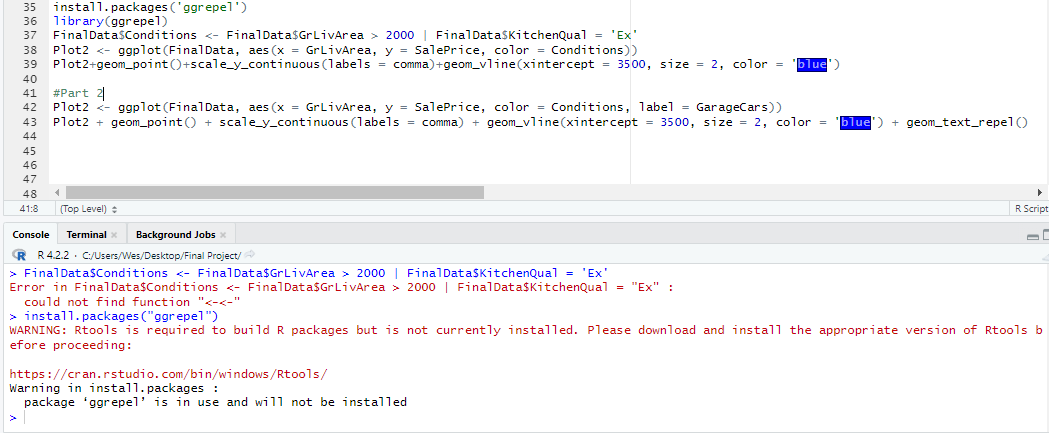Screen dimensions: 1049x433
Task: Close the Terminal tab with its x
Action: tap(114, 235)
